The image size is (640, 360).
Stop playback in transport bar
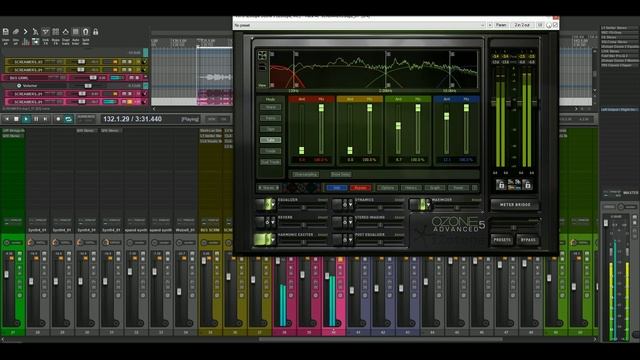click(x=16, y=119)
